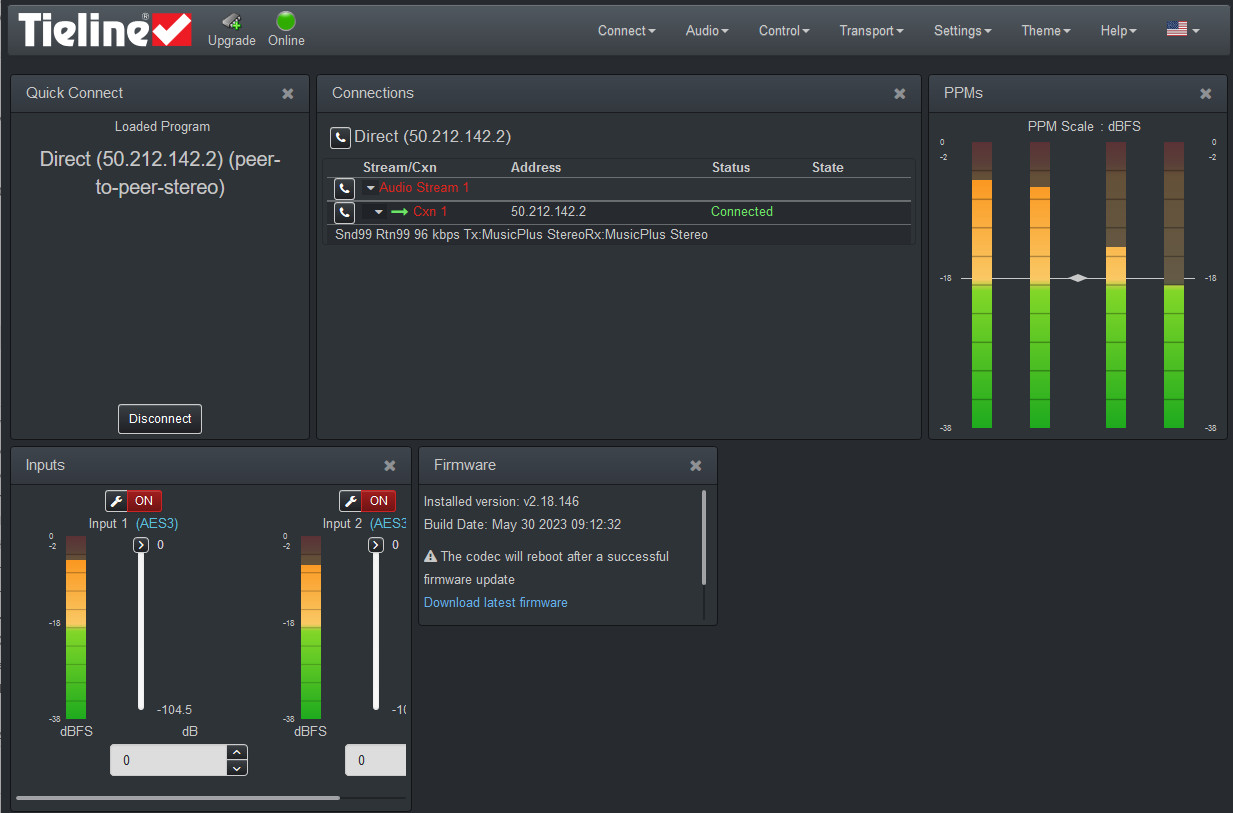Click the PPM Scale : dBFS label
This screenshot has width=1233, height=813.
pyautogui.click(x=1084, y=126)
